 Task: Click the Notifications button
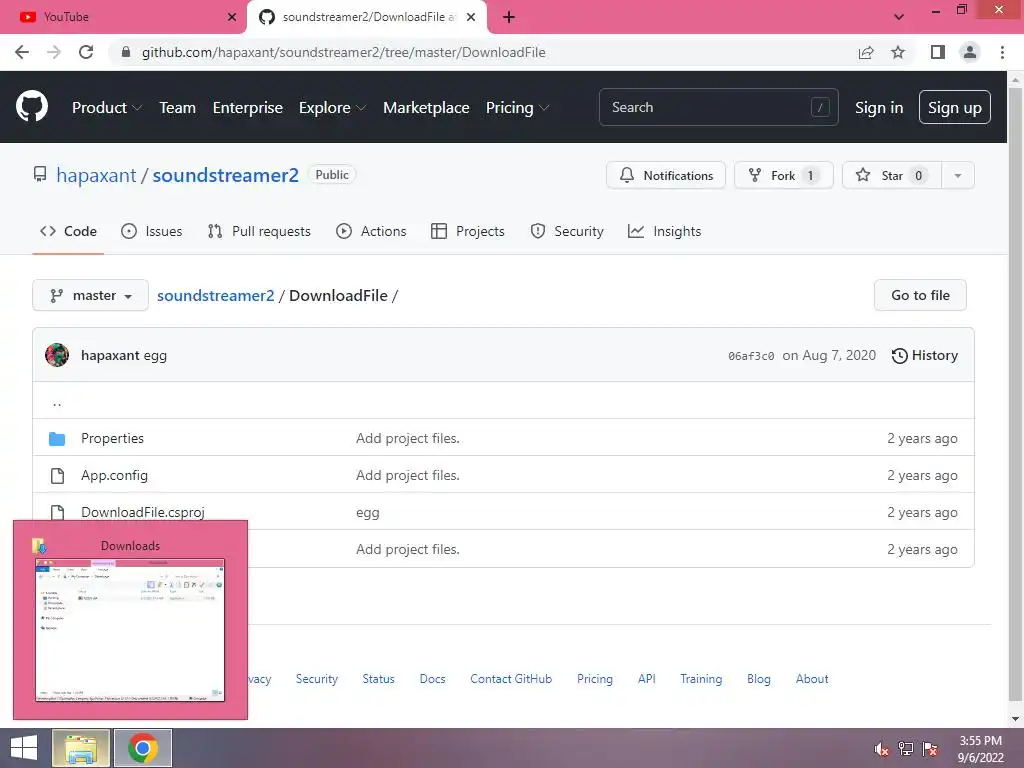point(665,175)
